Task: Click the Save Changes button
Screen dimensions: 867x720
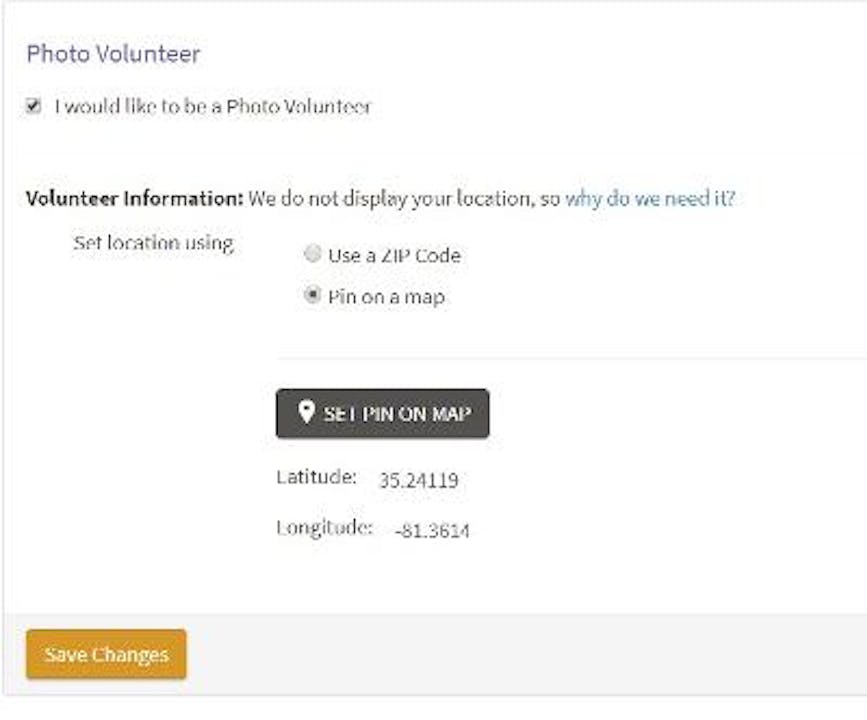Action: [x=106, y=655]
